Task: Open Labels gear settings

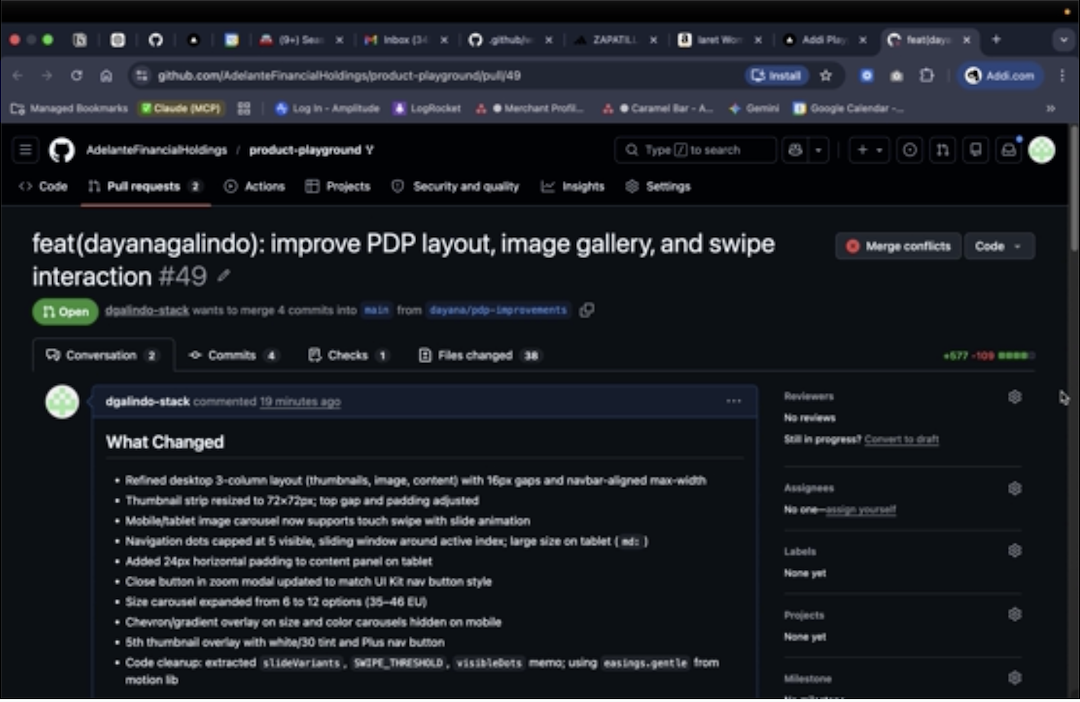Action: click(x=1015, y=550)
